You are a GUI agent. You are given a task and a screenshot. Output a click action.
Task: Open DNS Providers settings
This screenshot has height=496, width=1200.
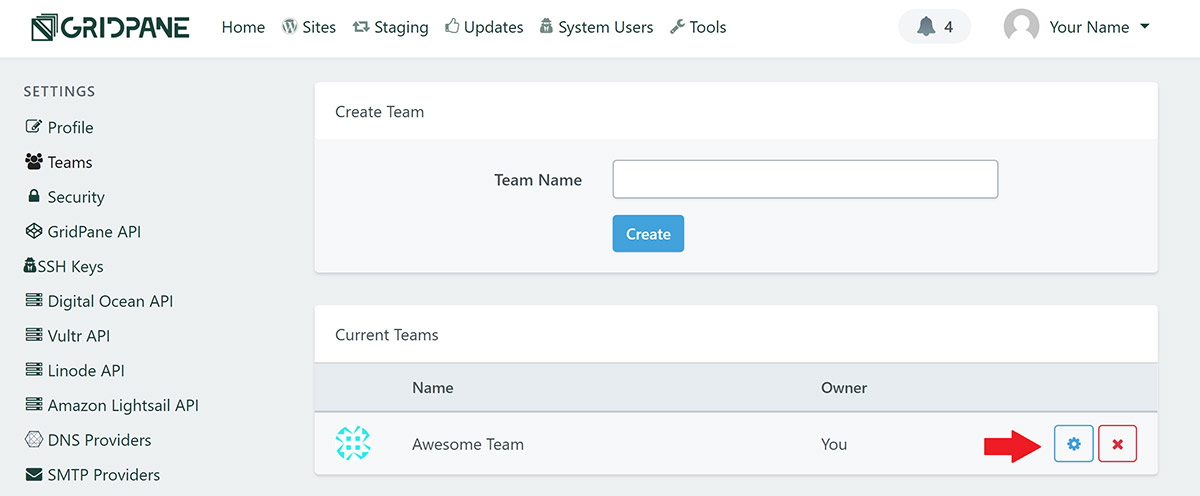tap(88, 440)
